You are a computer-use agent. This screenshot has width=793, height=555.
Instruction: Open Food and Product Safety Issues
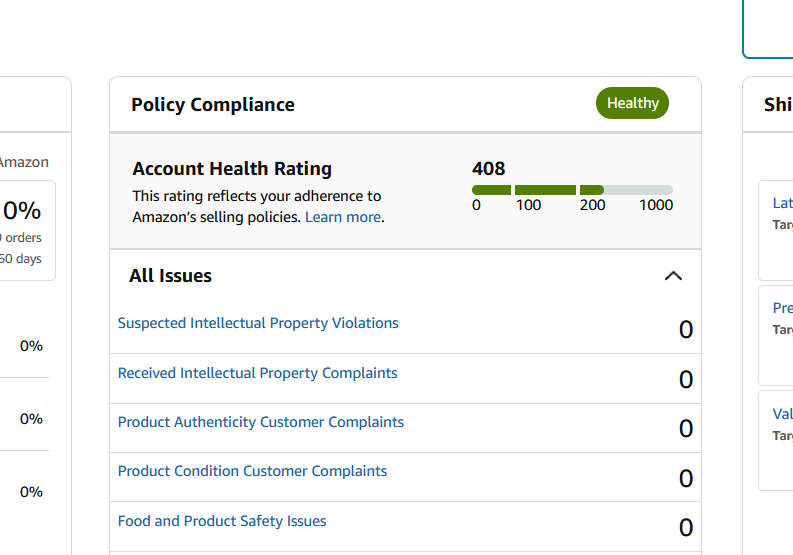[x=222, y=521]
